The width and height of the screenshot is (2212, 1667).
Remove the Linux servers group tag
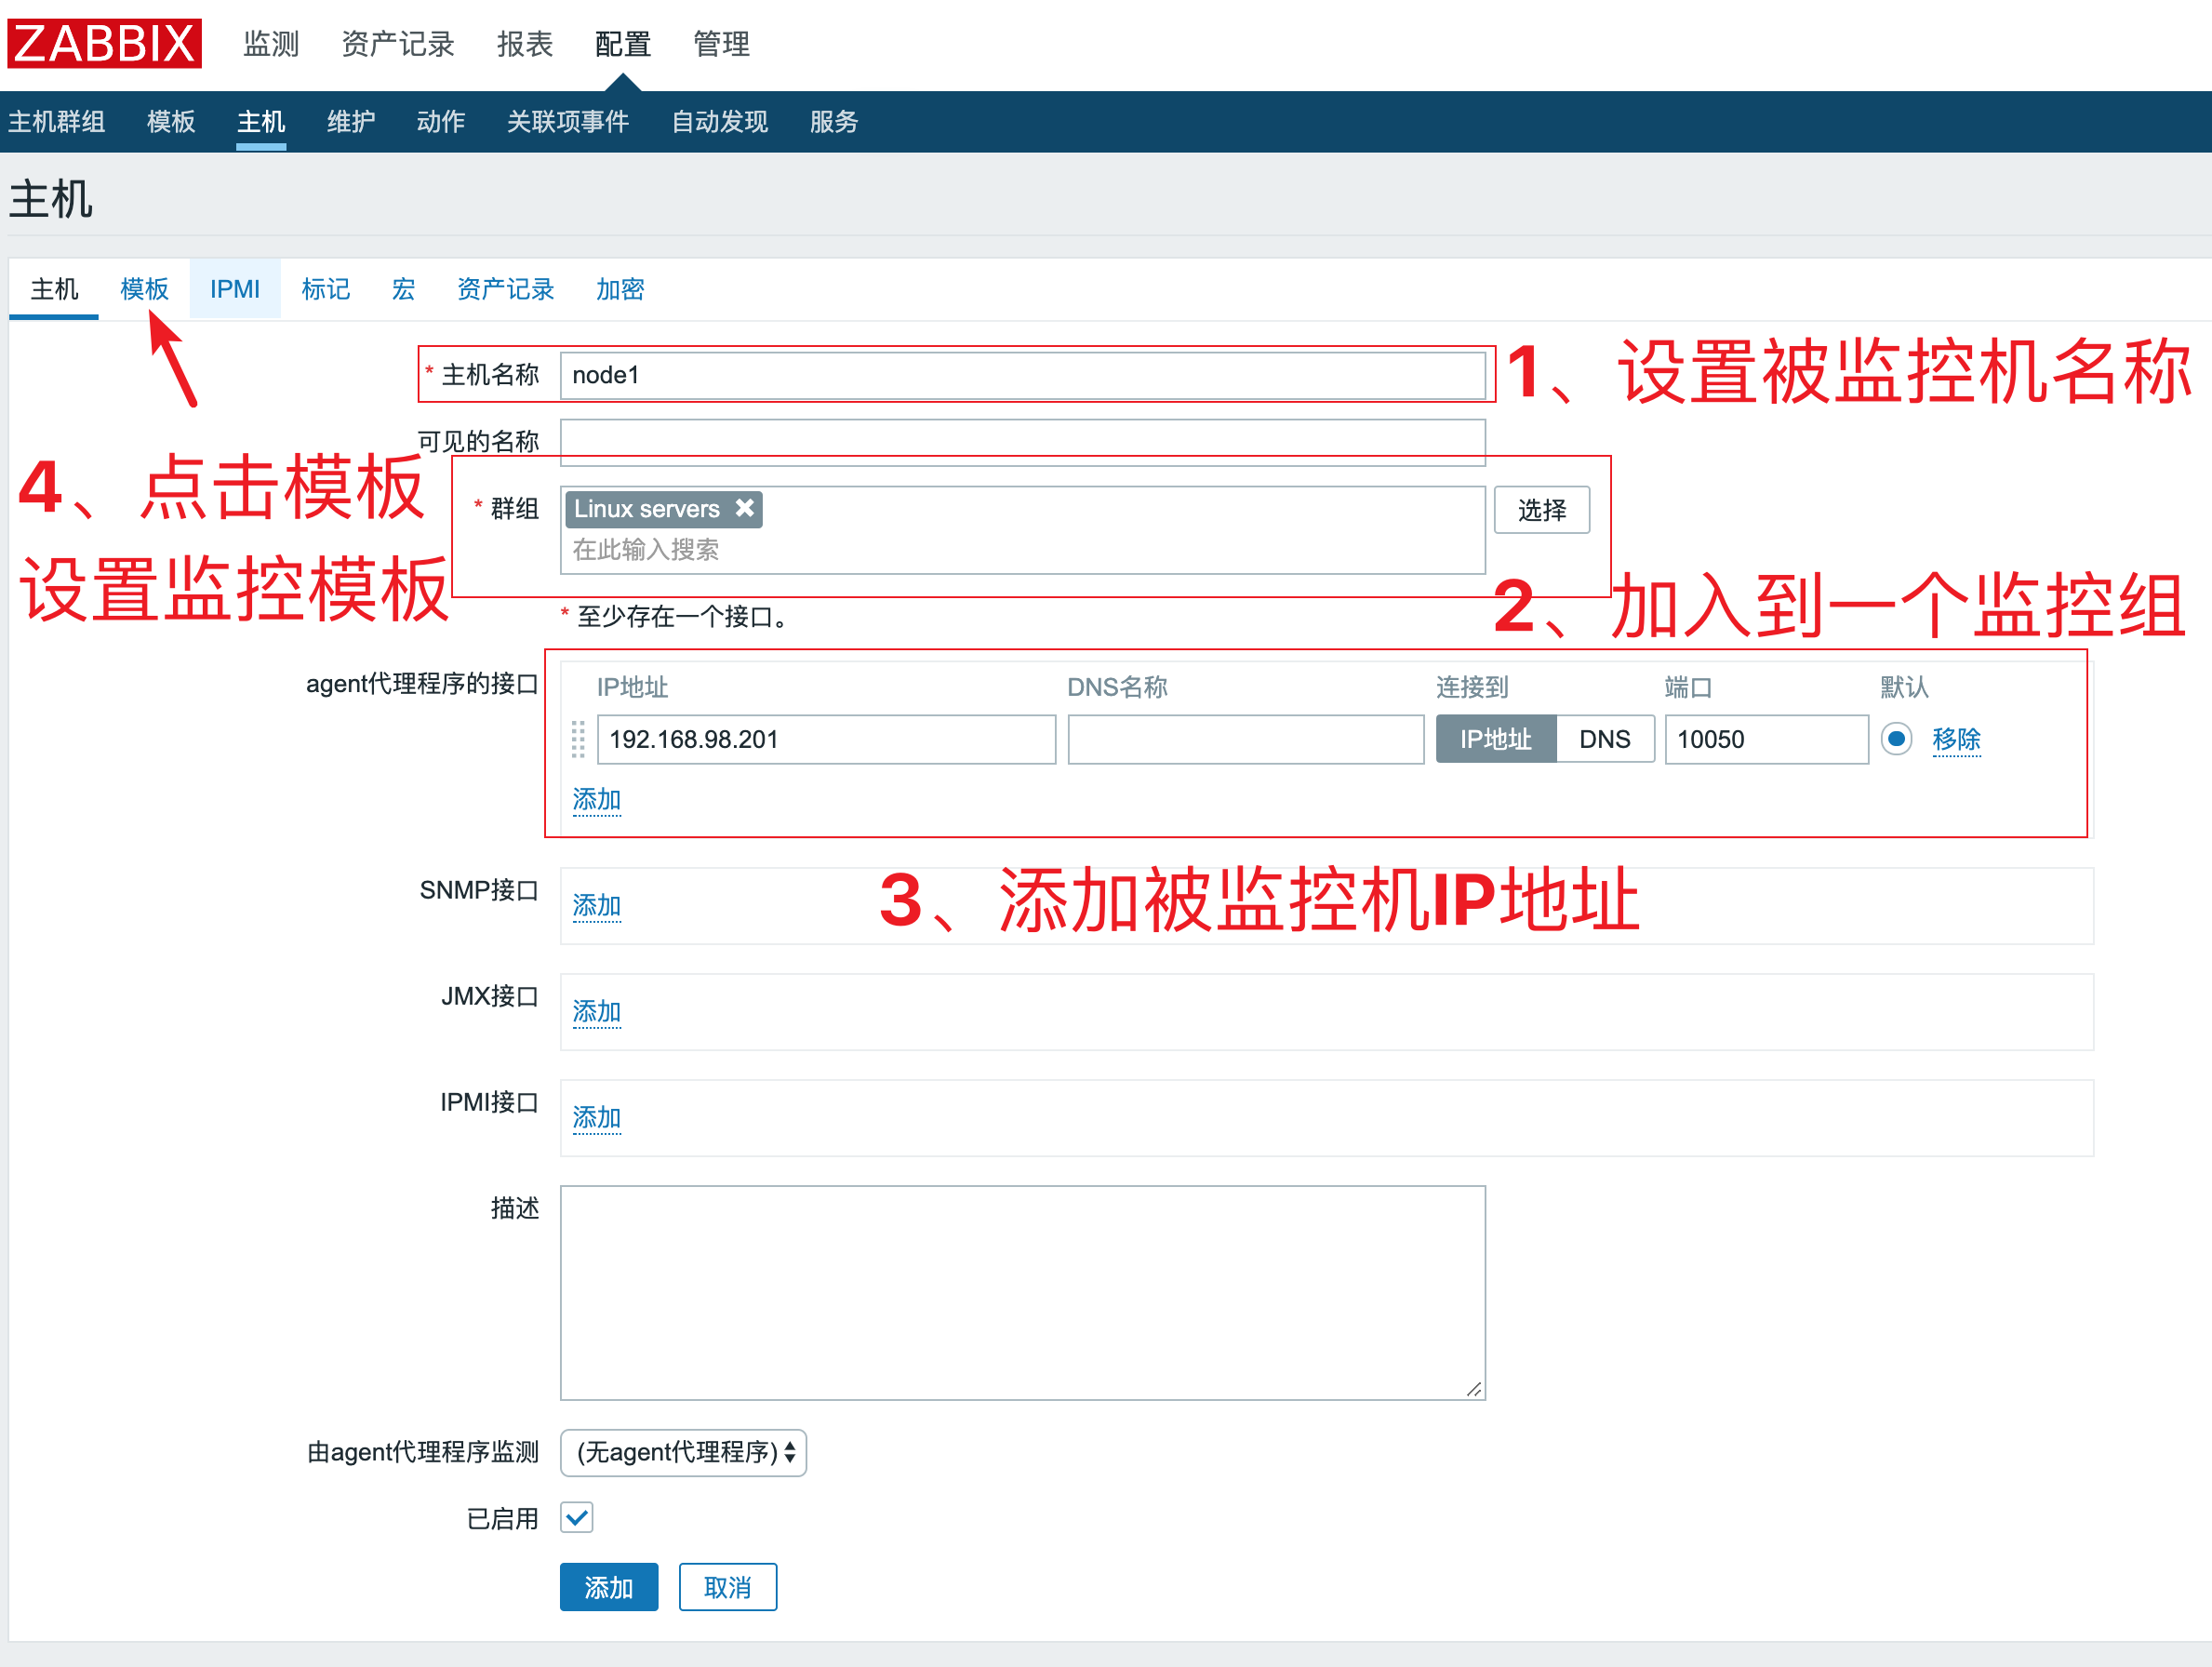(x=744, y=509)
